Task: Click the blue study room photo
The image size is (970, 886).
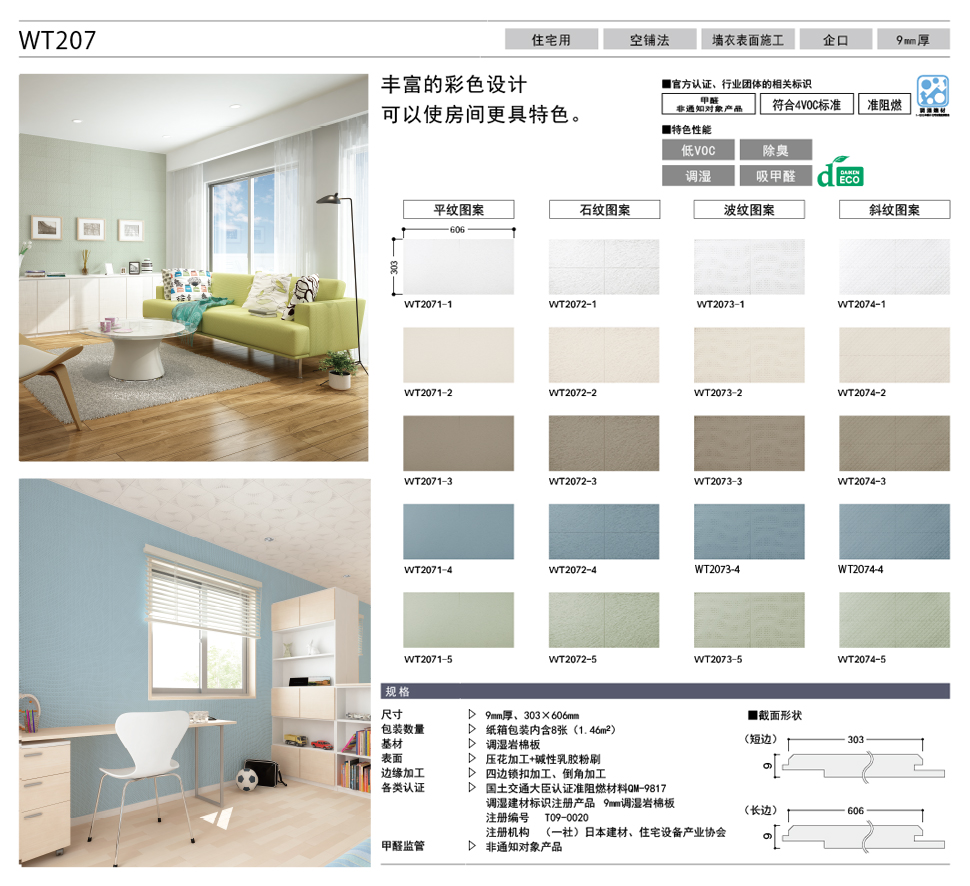Action: tap(193, 672)
